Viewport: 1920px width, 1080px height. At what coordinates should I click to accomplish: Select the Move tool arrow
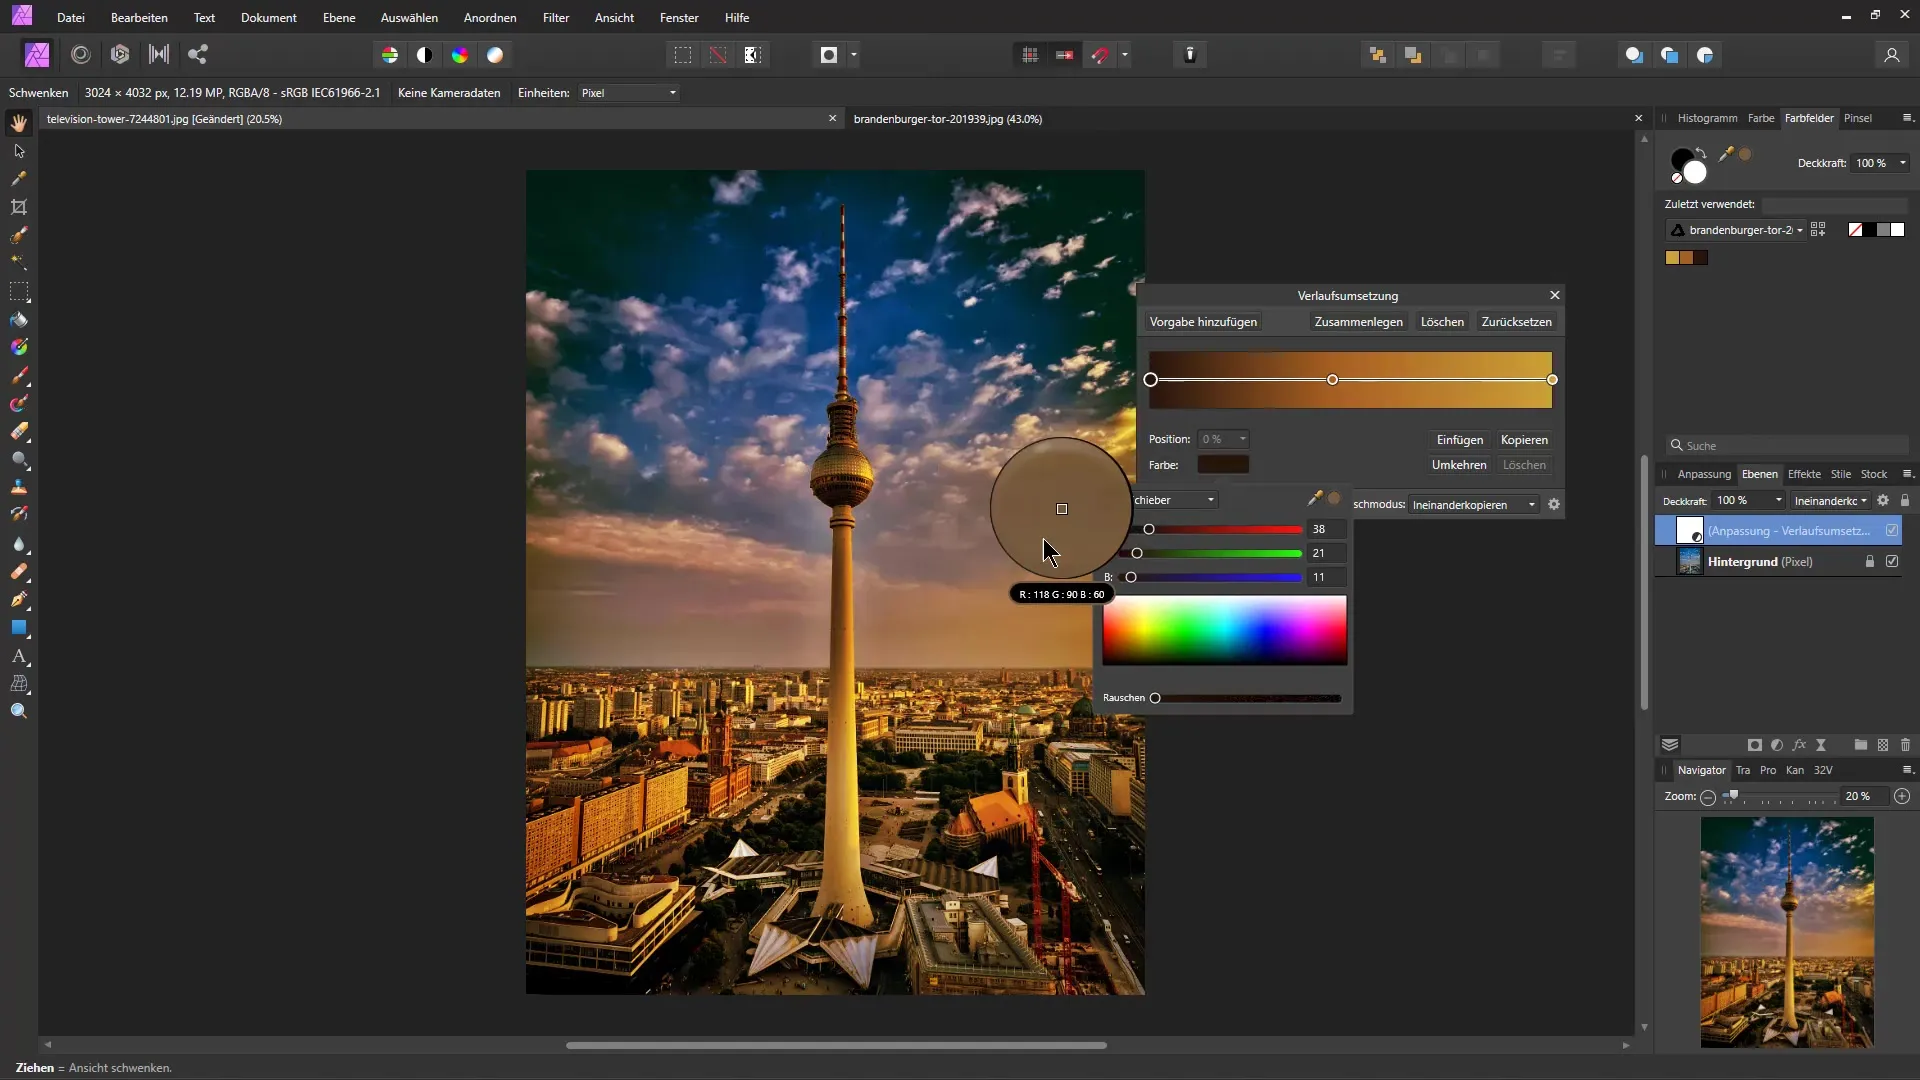tap(19, 151)
